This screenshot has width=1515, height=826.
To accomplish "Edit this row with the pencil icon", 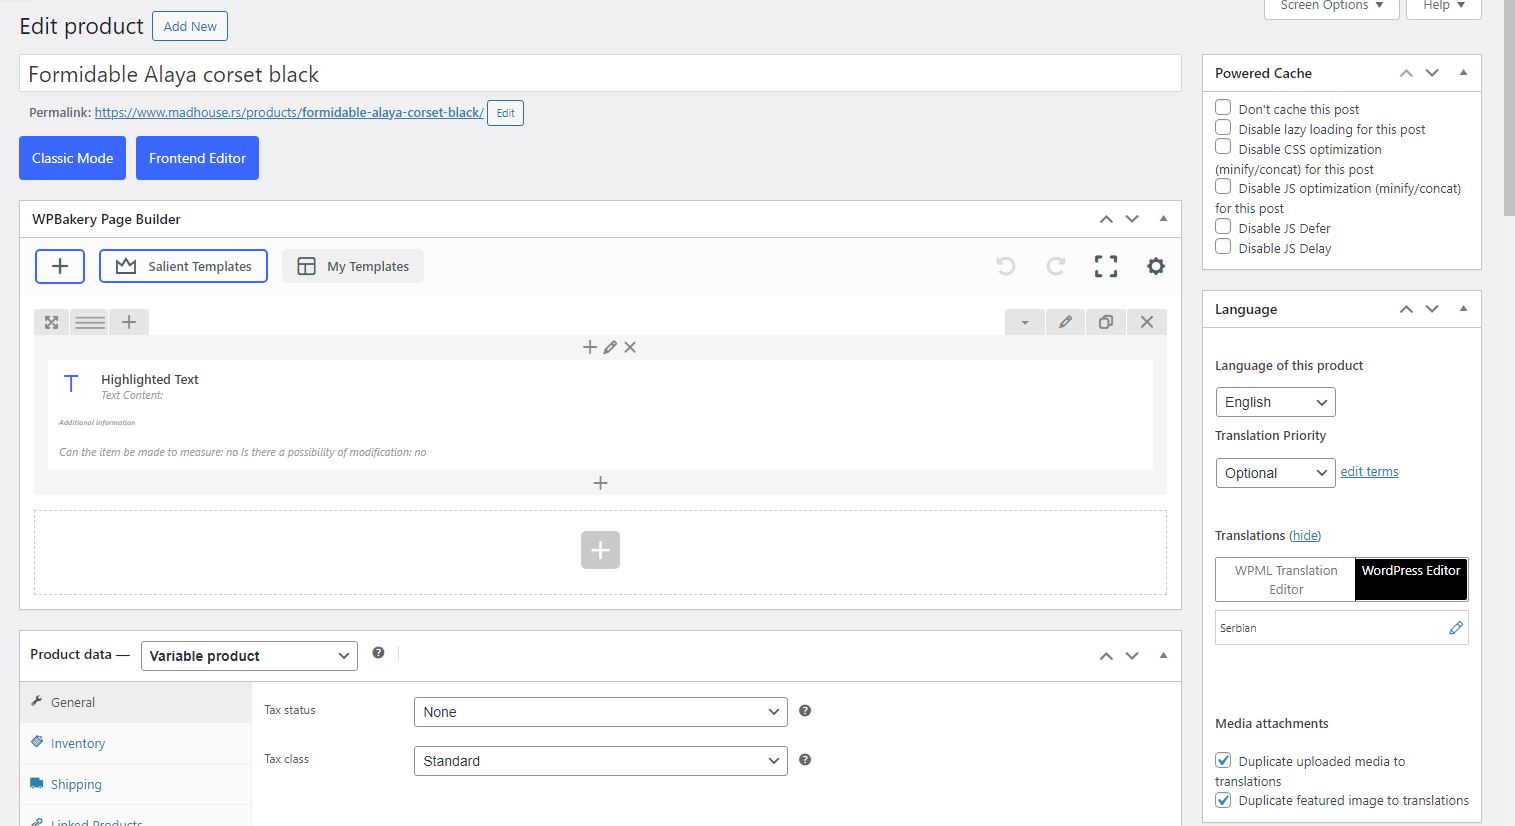I will 1066,322.
